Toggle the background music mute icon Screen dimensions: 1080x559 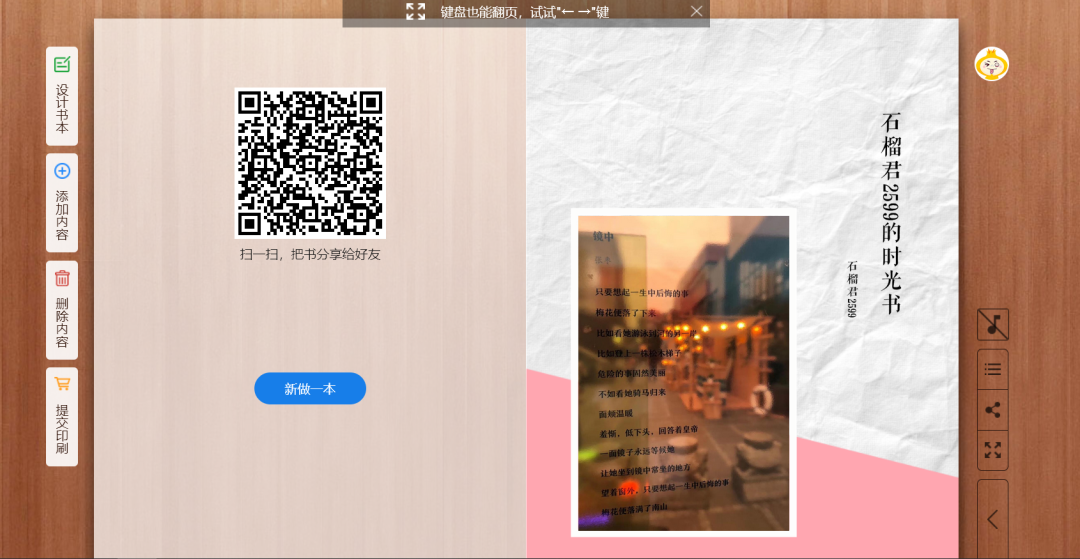(x=992, y=324)
